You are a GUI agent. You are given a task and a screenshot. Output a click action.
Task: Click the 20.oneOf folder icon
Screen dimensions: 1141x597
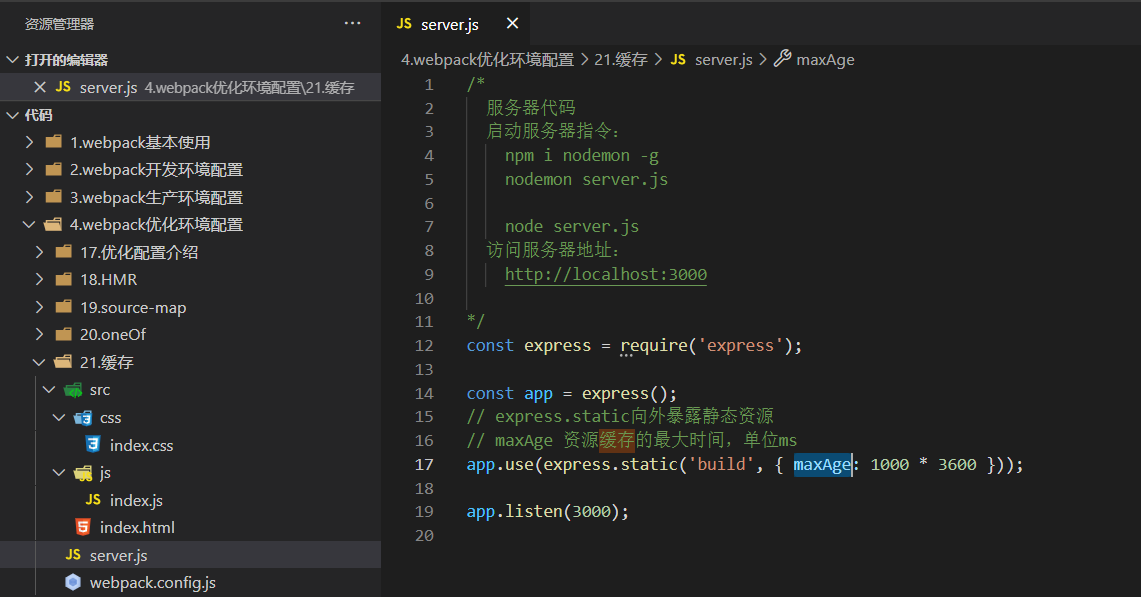click(64, 334)
